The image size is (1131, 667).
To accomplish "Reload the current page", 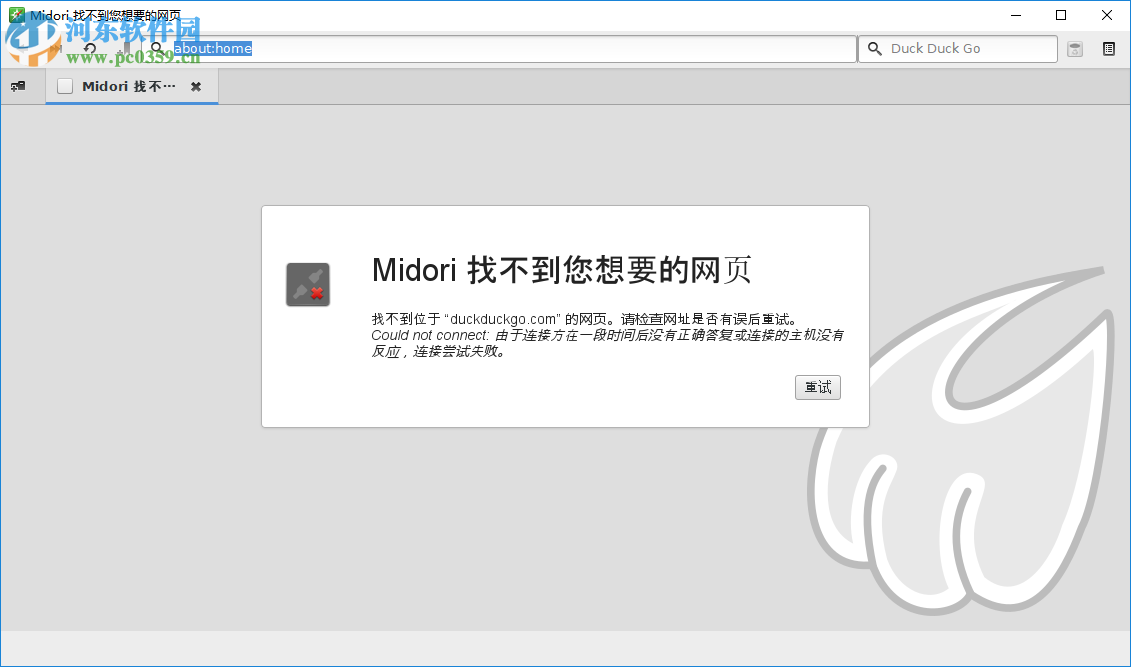I will (90, 48).
